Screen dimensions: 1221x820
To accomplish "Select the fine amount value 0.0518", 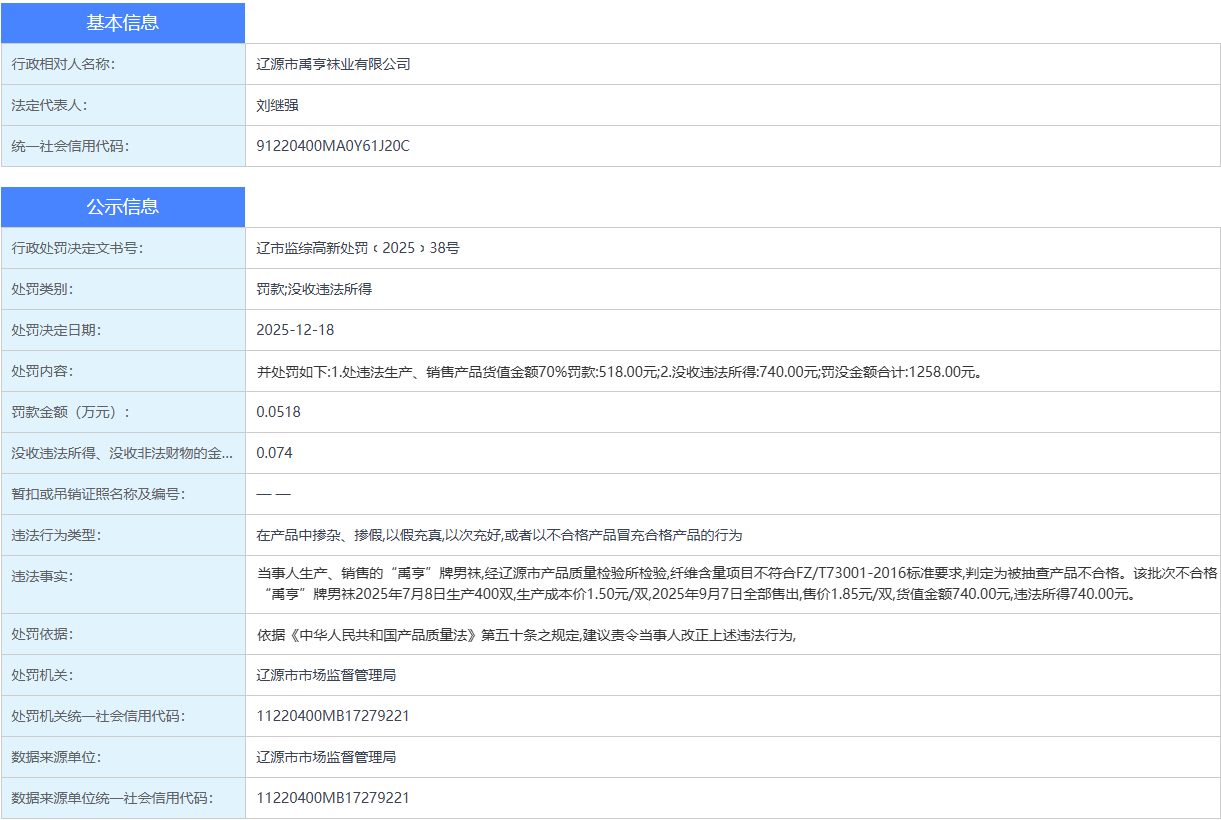I will pyautogui.click(x=275, y=410).
